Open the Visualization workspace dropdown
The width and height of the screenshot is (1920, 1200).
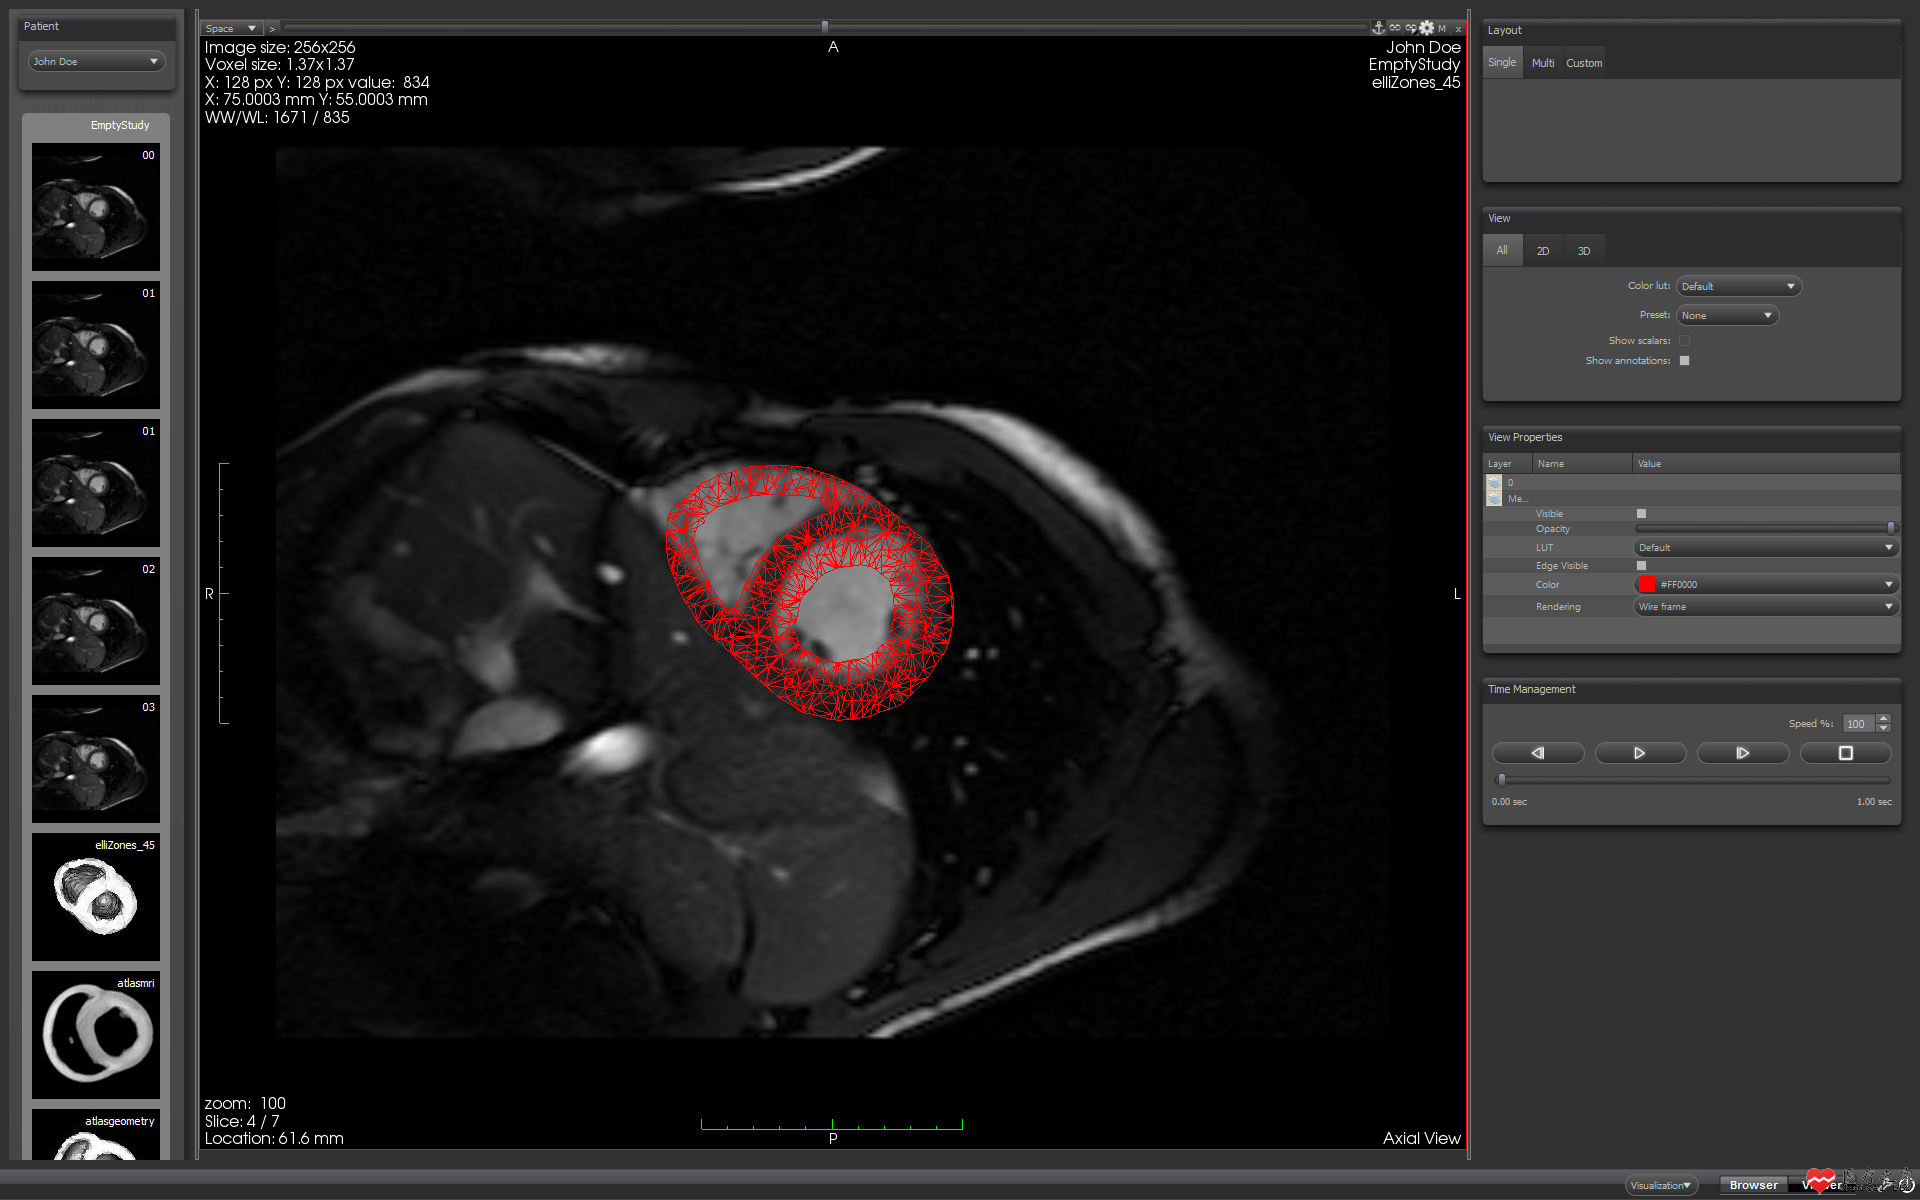[x=1661, y=1185]
